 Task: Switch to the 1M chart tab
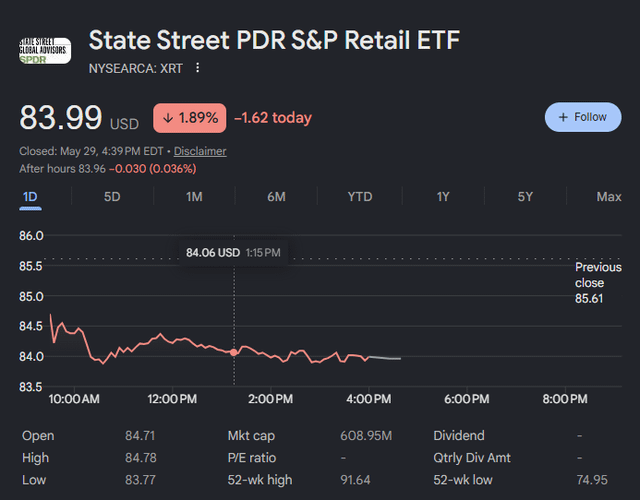(x=194, y=197)
